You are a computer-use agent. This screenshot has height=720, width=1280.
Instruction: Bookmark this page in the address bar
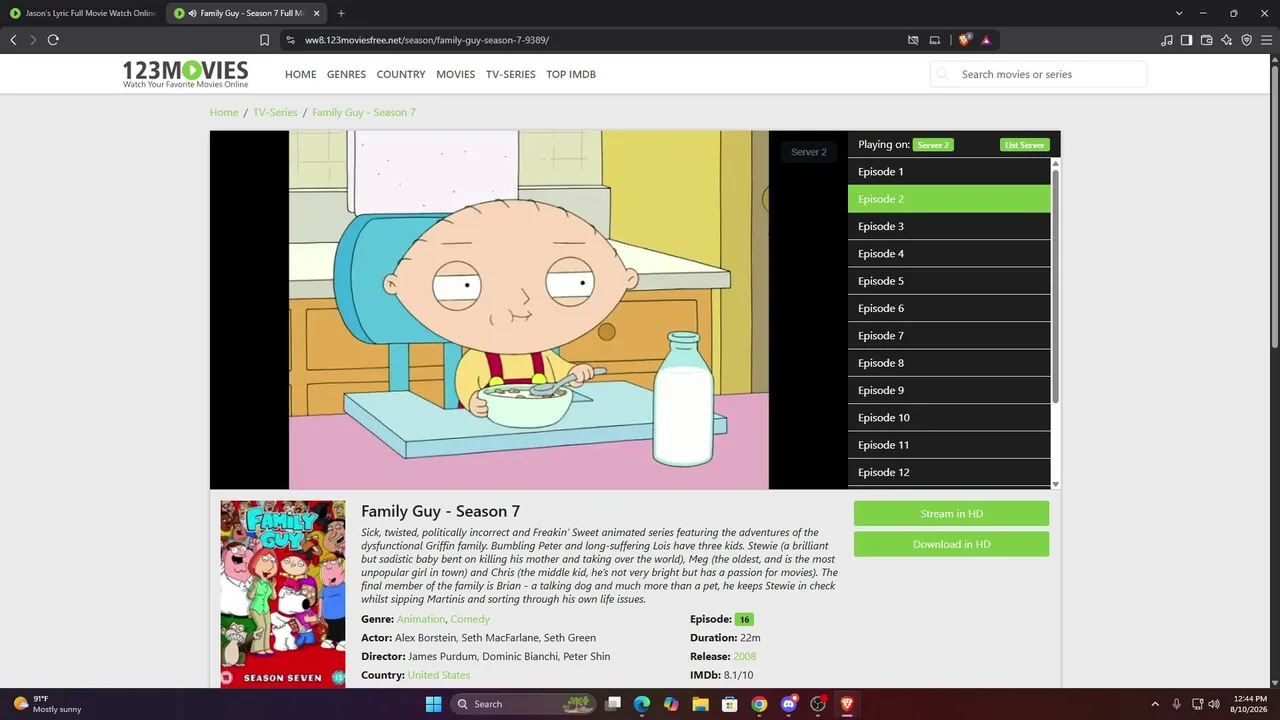(264, 40)
